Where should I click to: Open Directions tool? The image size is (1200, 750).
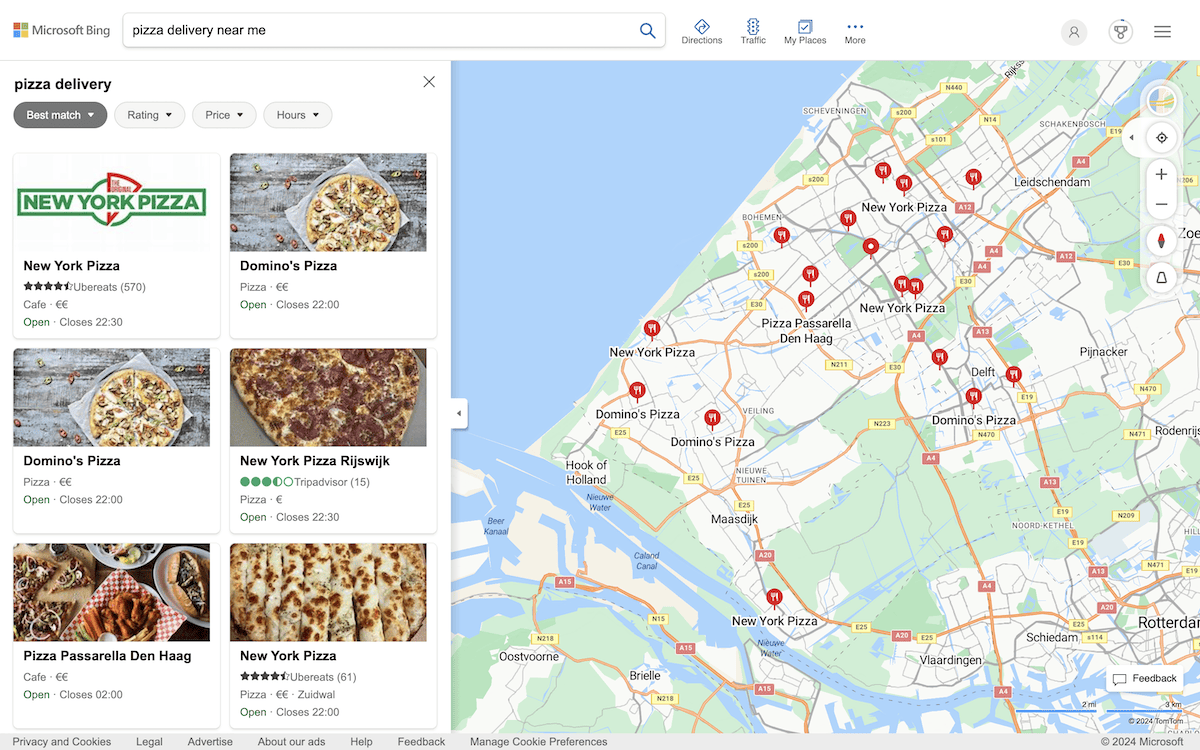pos(702,31)
